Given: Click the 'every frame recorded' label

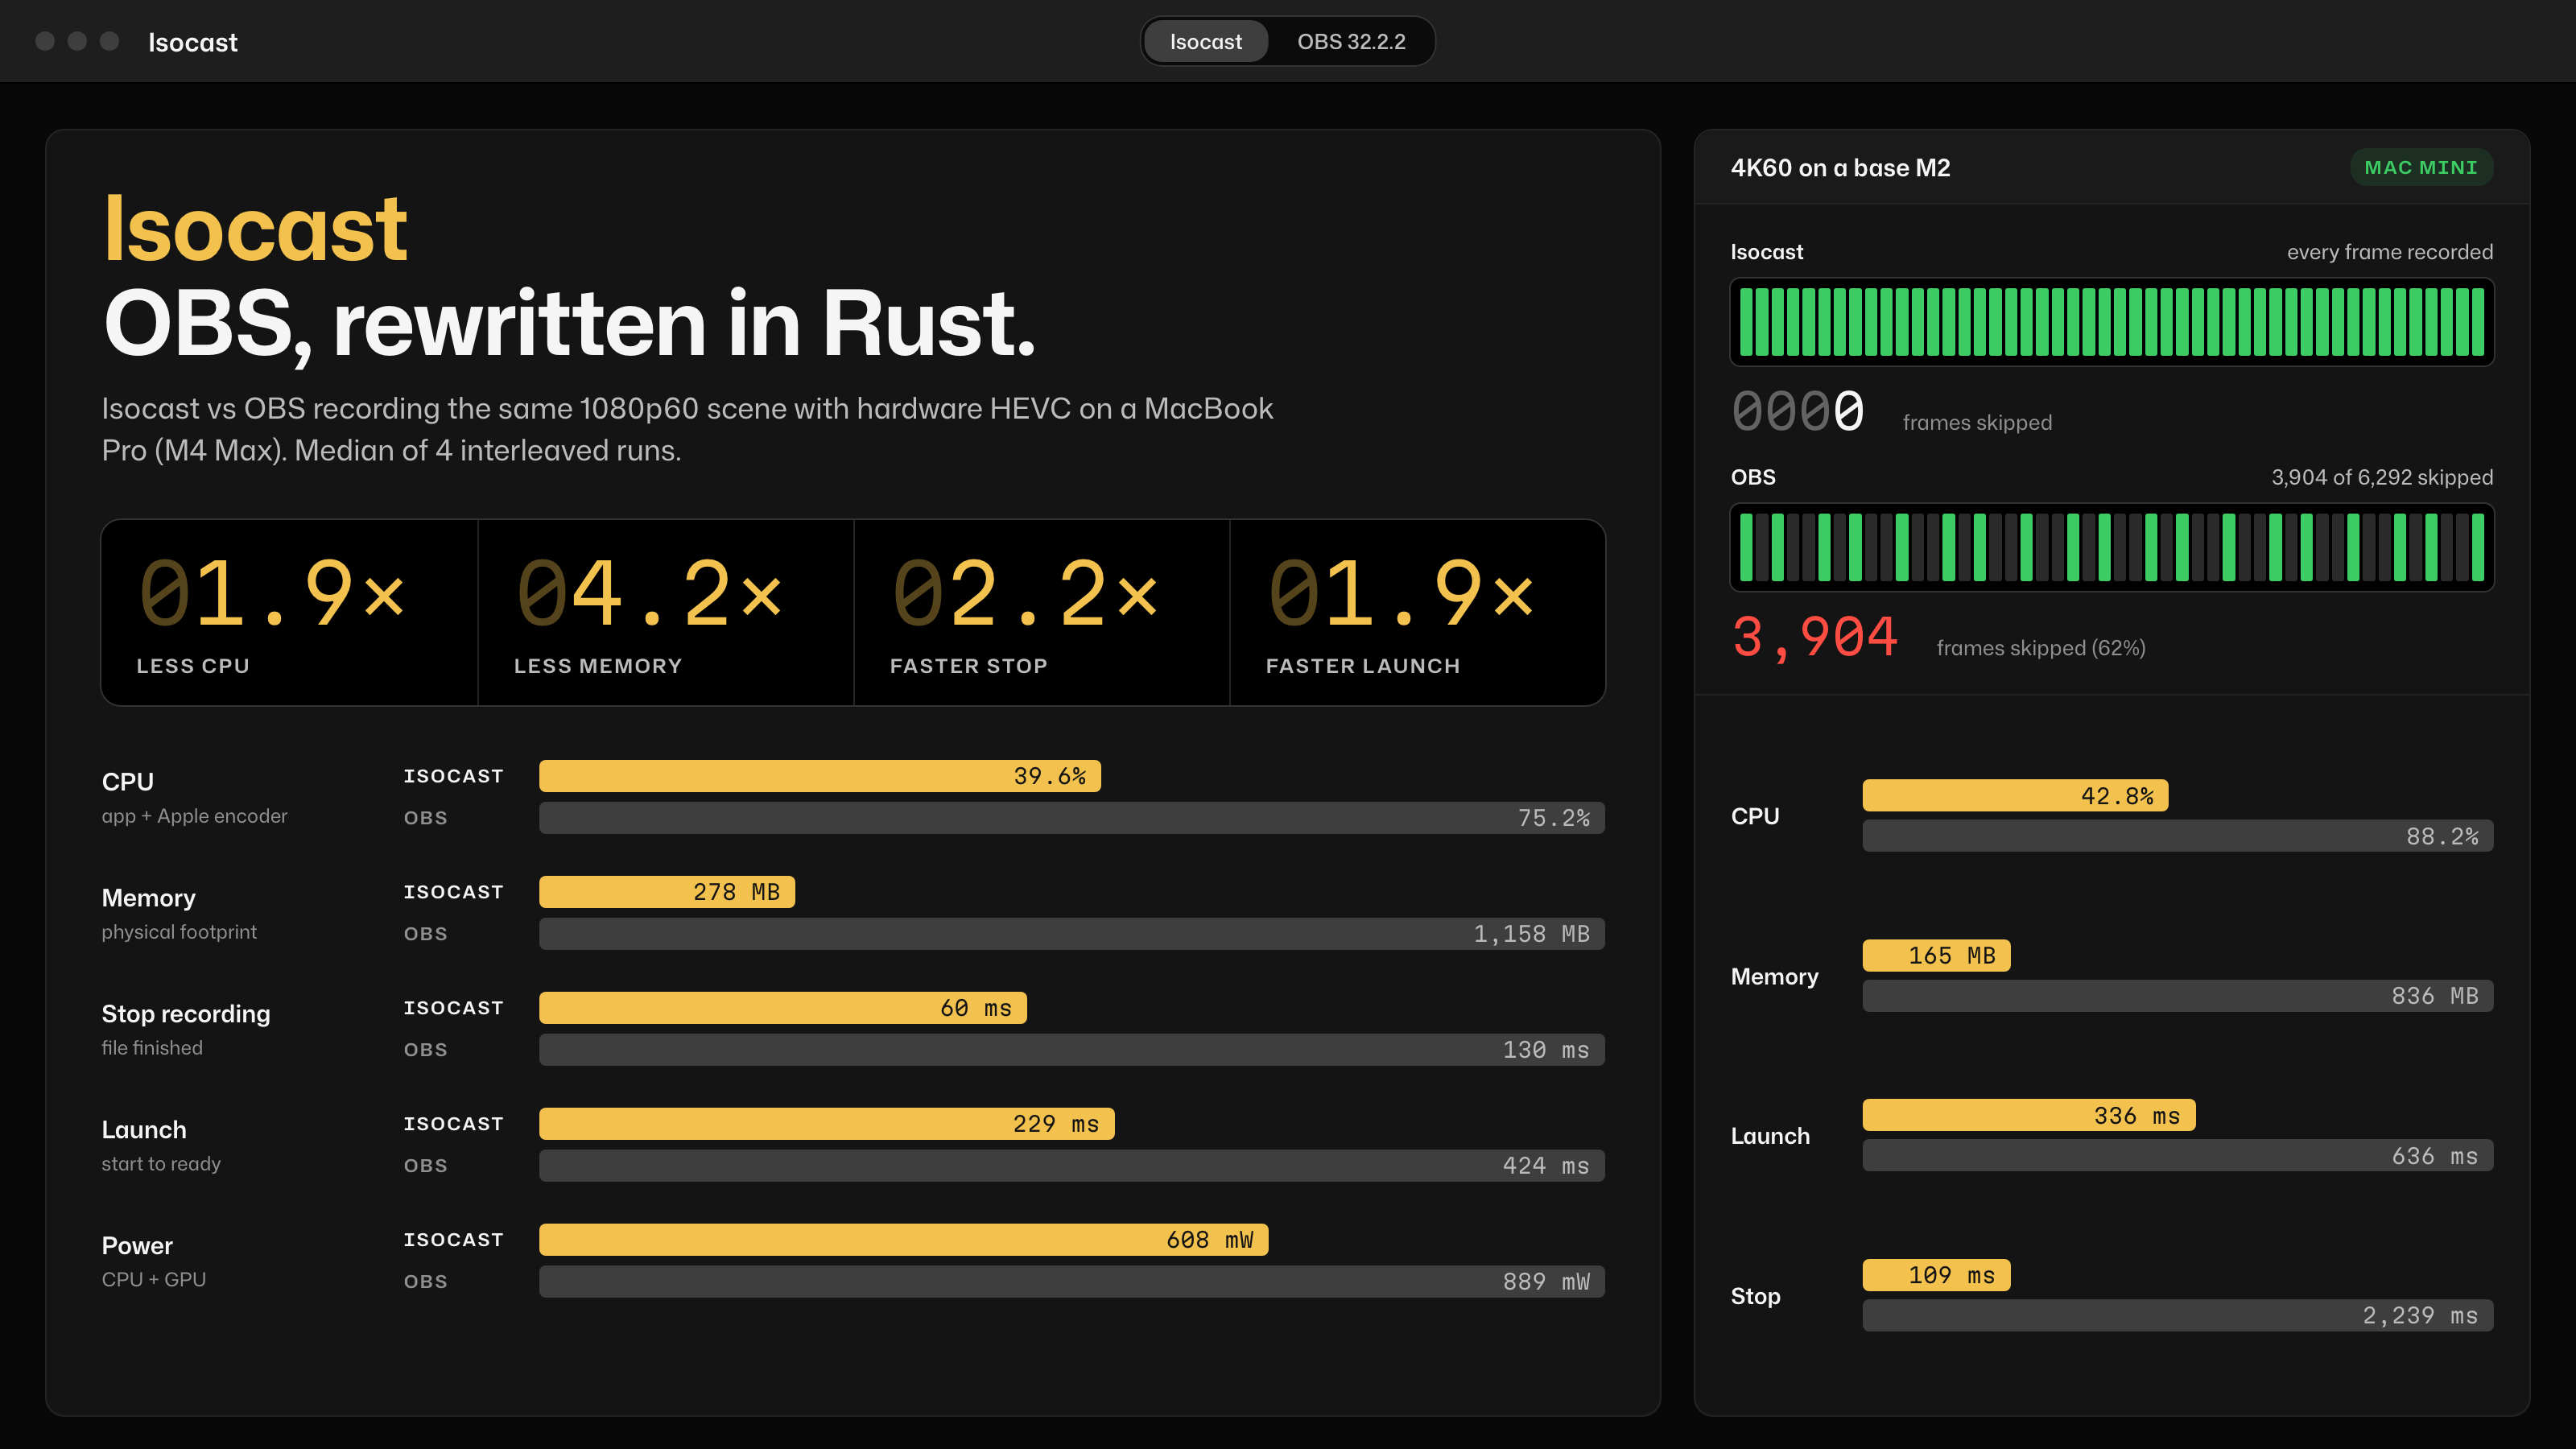Looking at the screenshot, I should tap(2389, 252).
